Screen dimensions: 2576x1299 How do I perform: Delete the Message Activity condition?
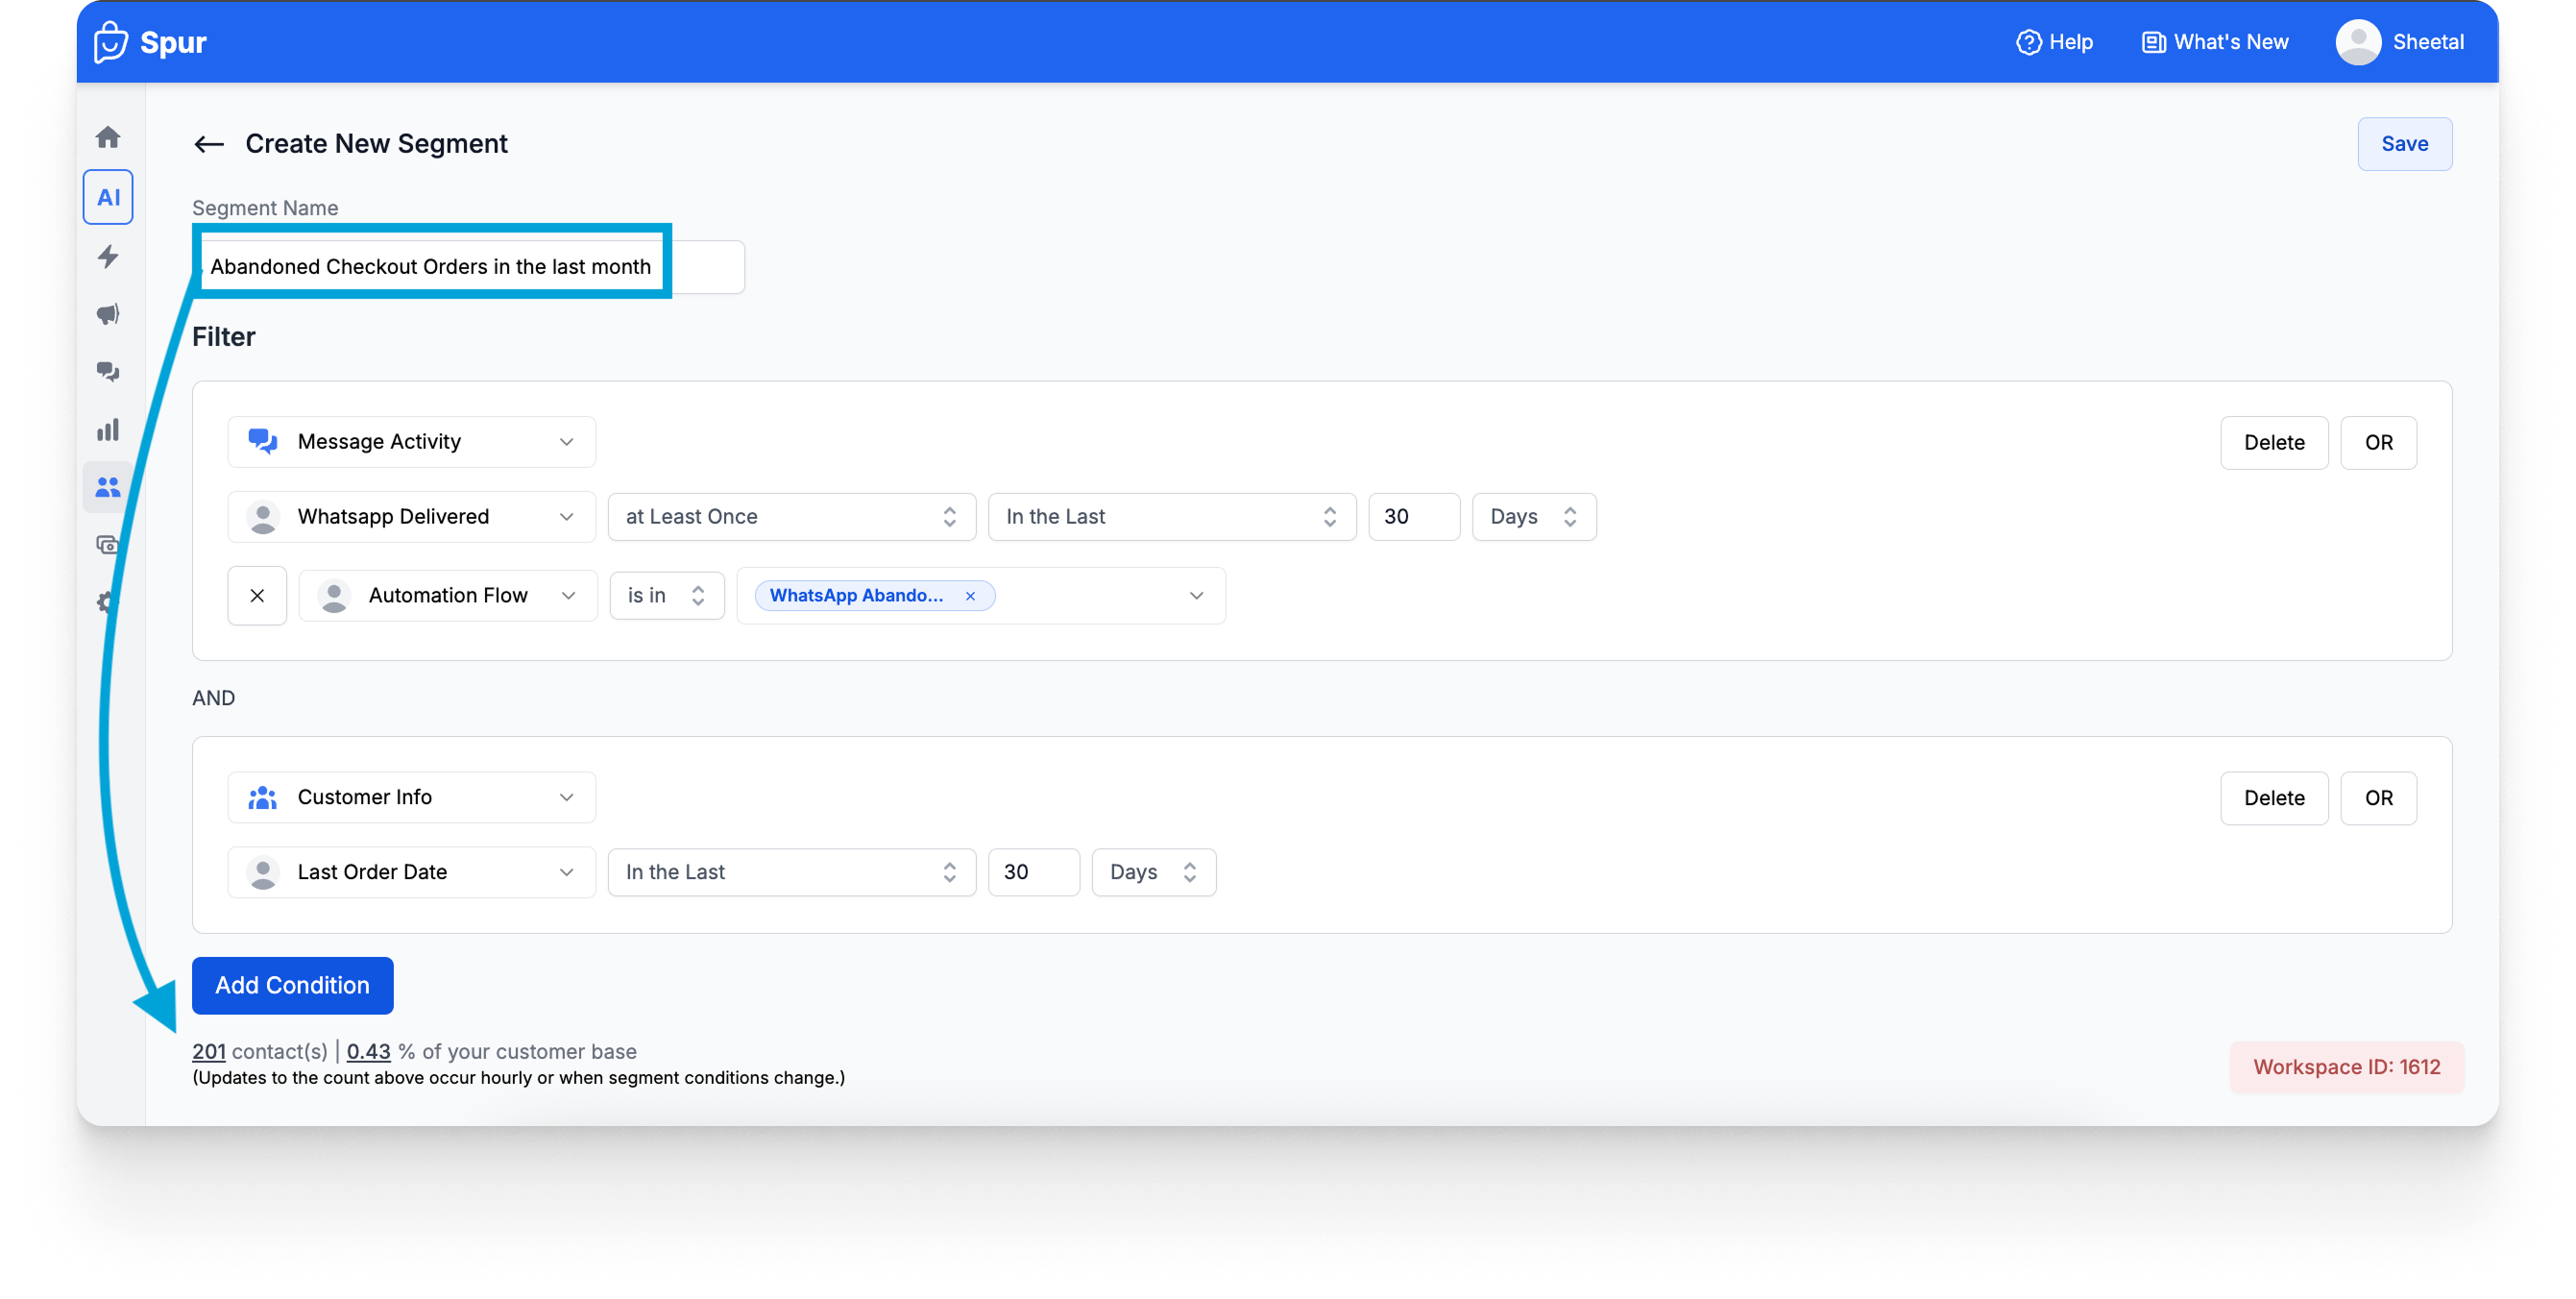coord(2273,442)
